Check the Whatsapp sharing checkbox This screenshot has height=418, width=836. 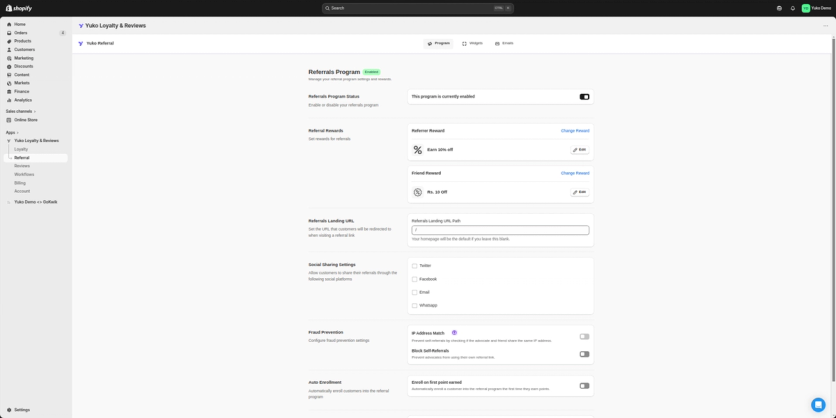(414, 306)
